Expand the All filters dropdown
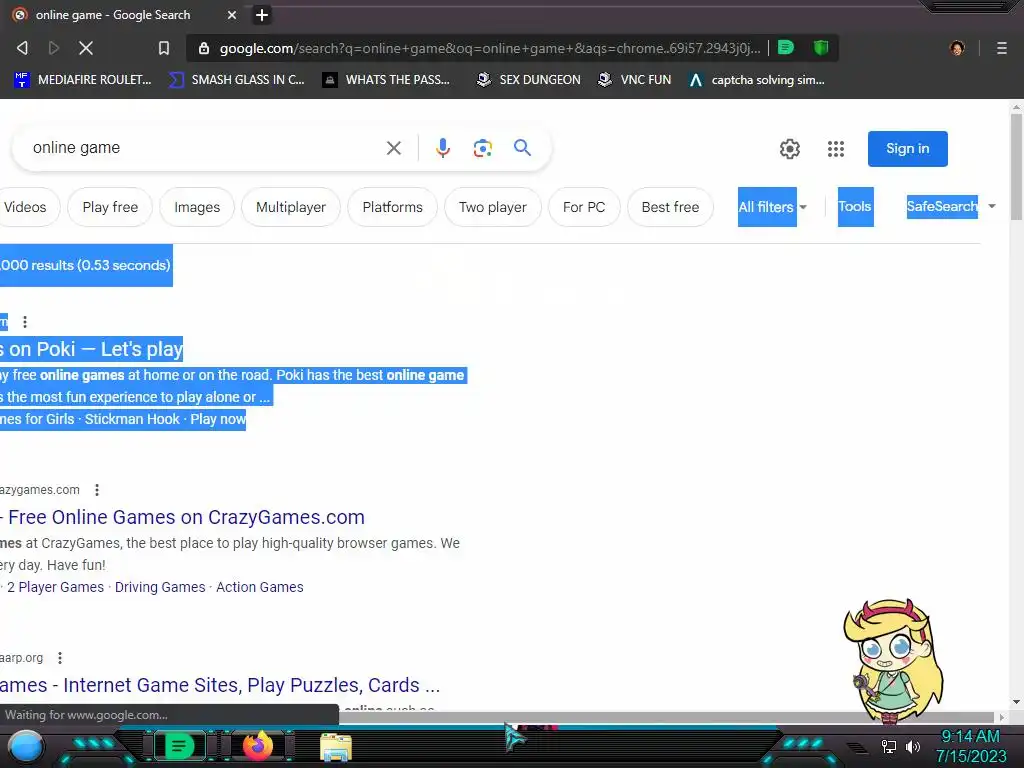The height and width of the screenshot is (768, 1024). point(773,207)
